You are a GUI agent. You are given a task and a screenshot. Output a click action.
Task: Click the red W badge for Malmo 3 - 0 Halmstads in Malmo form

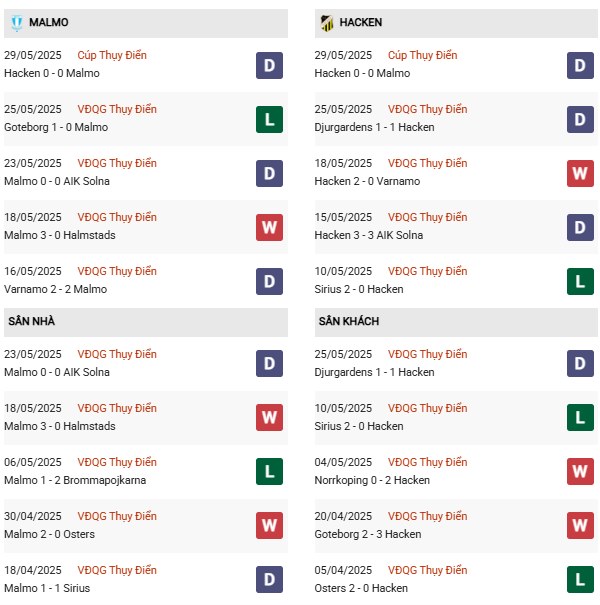(269, 227)
